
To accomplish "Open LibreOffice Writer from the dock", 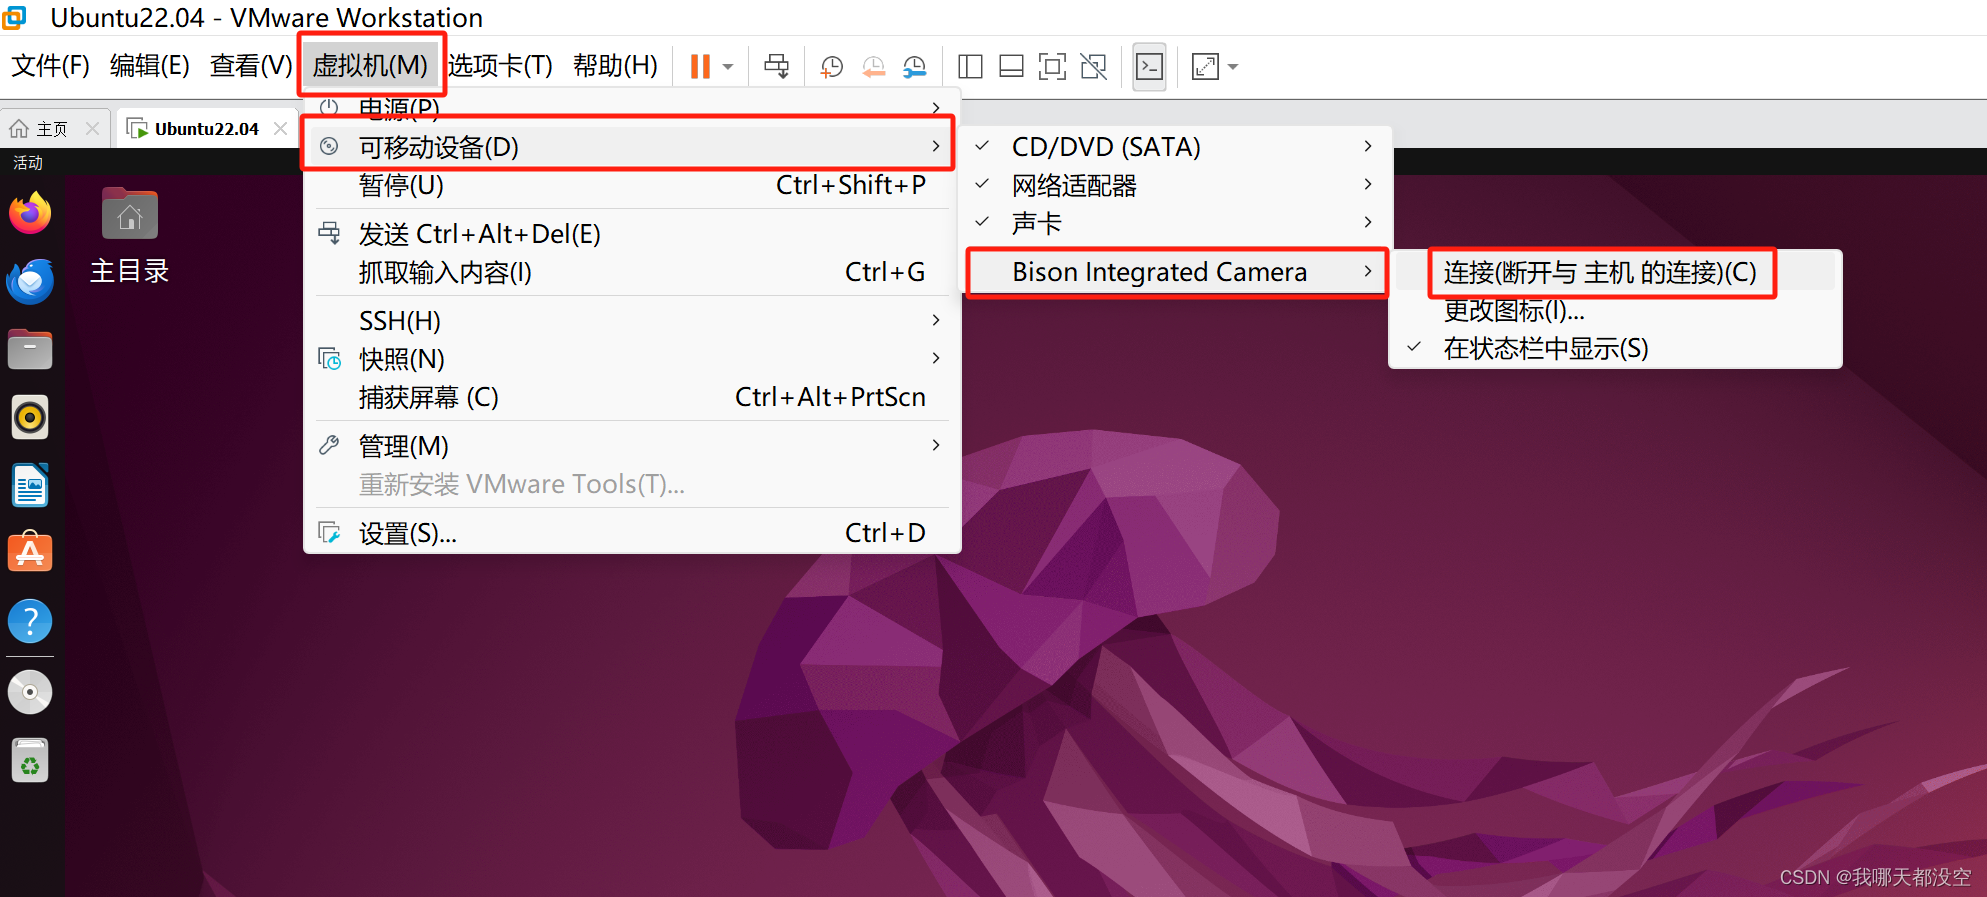I will [x=30, y=486].
